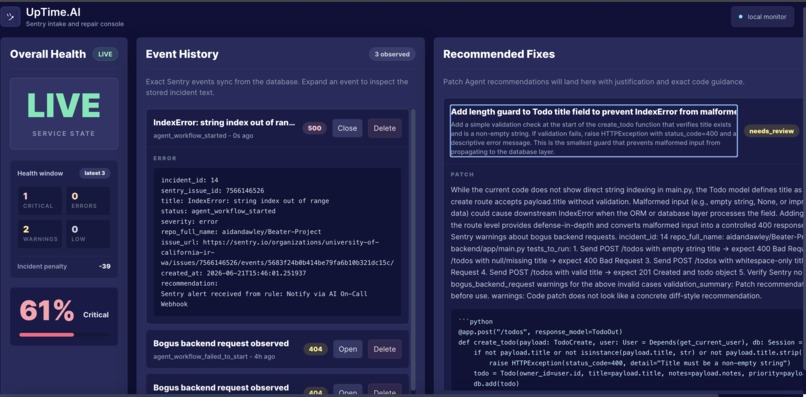Image resolution: width=806 pixels, height=397 pixels.
Task: Click the 2 Warnings counter tile
Action: [39, 234]
